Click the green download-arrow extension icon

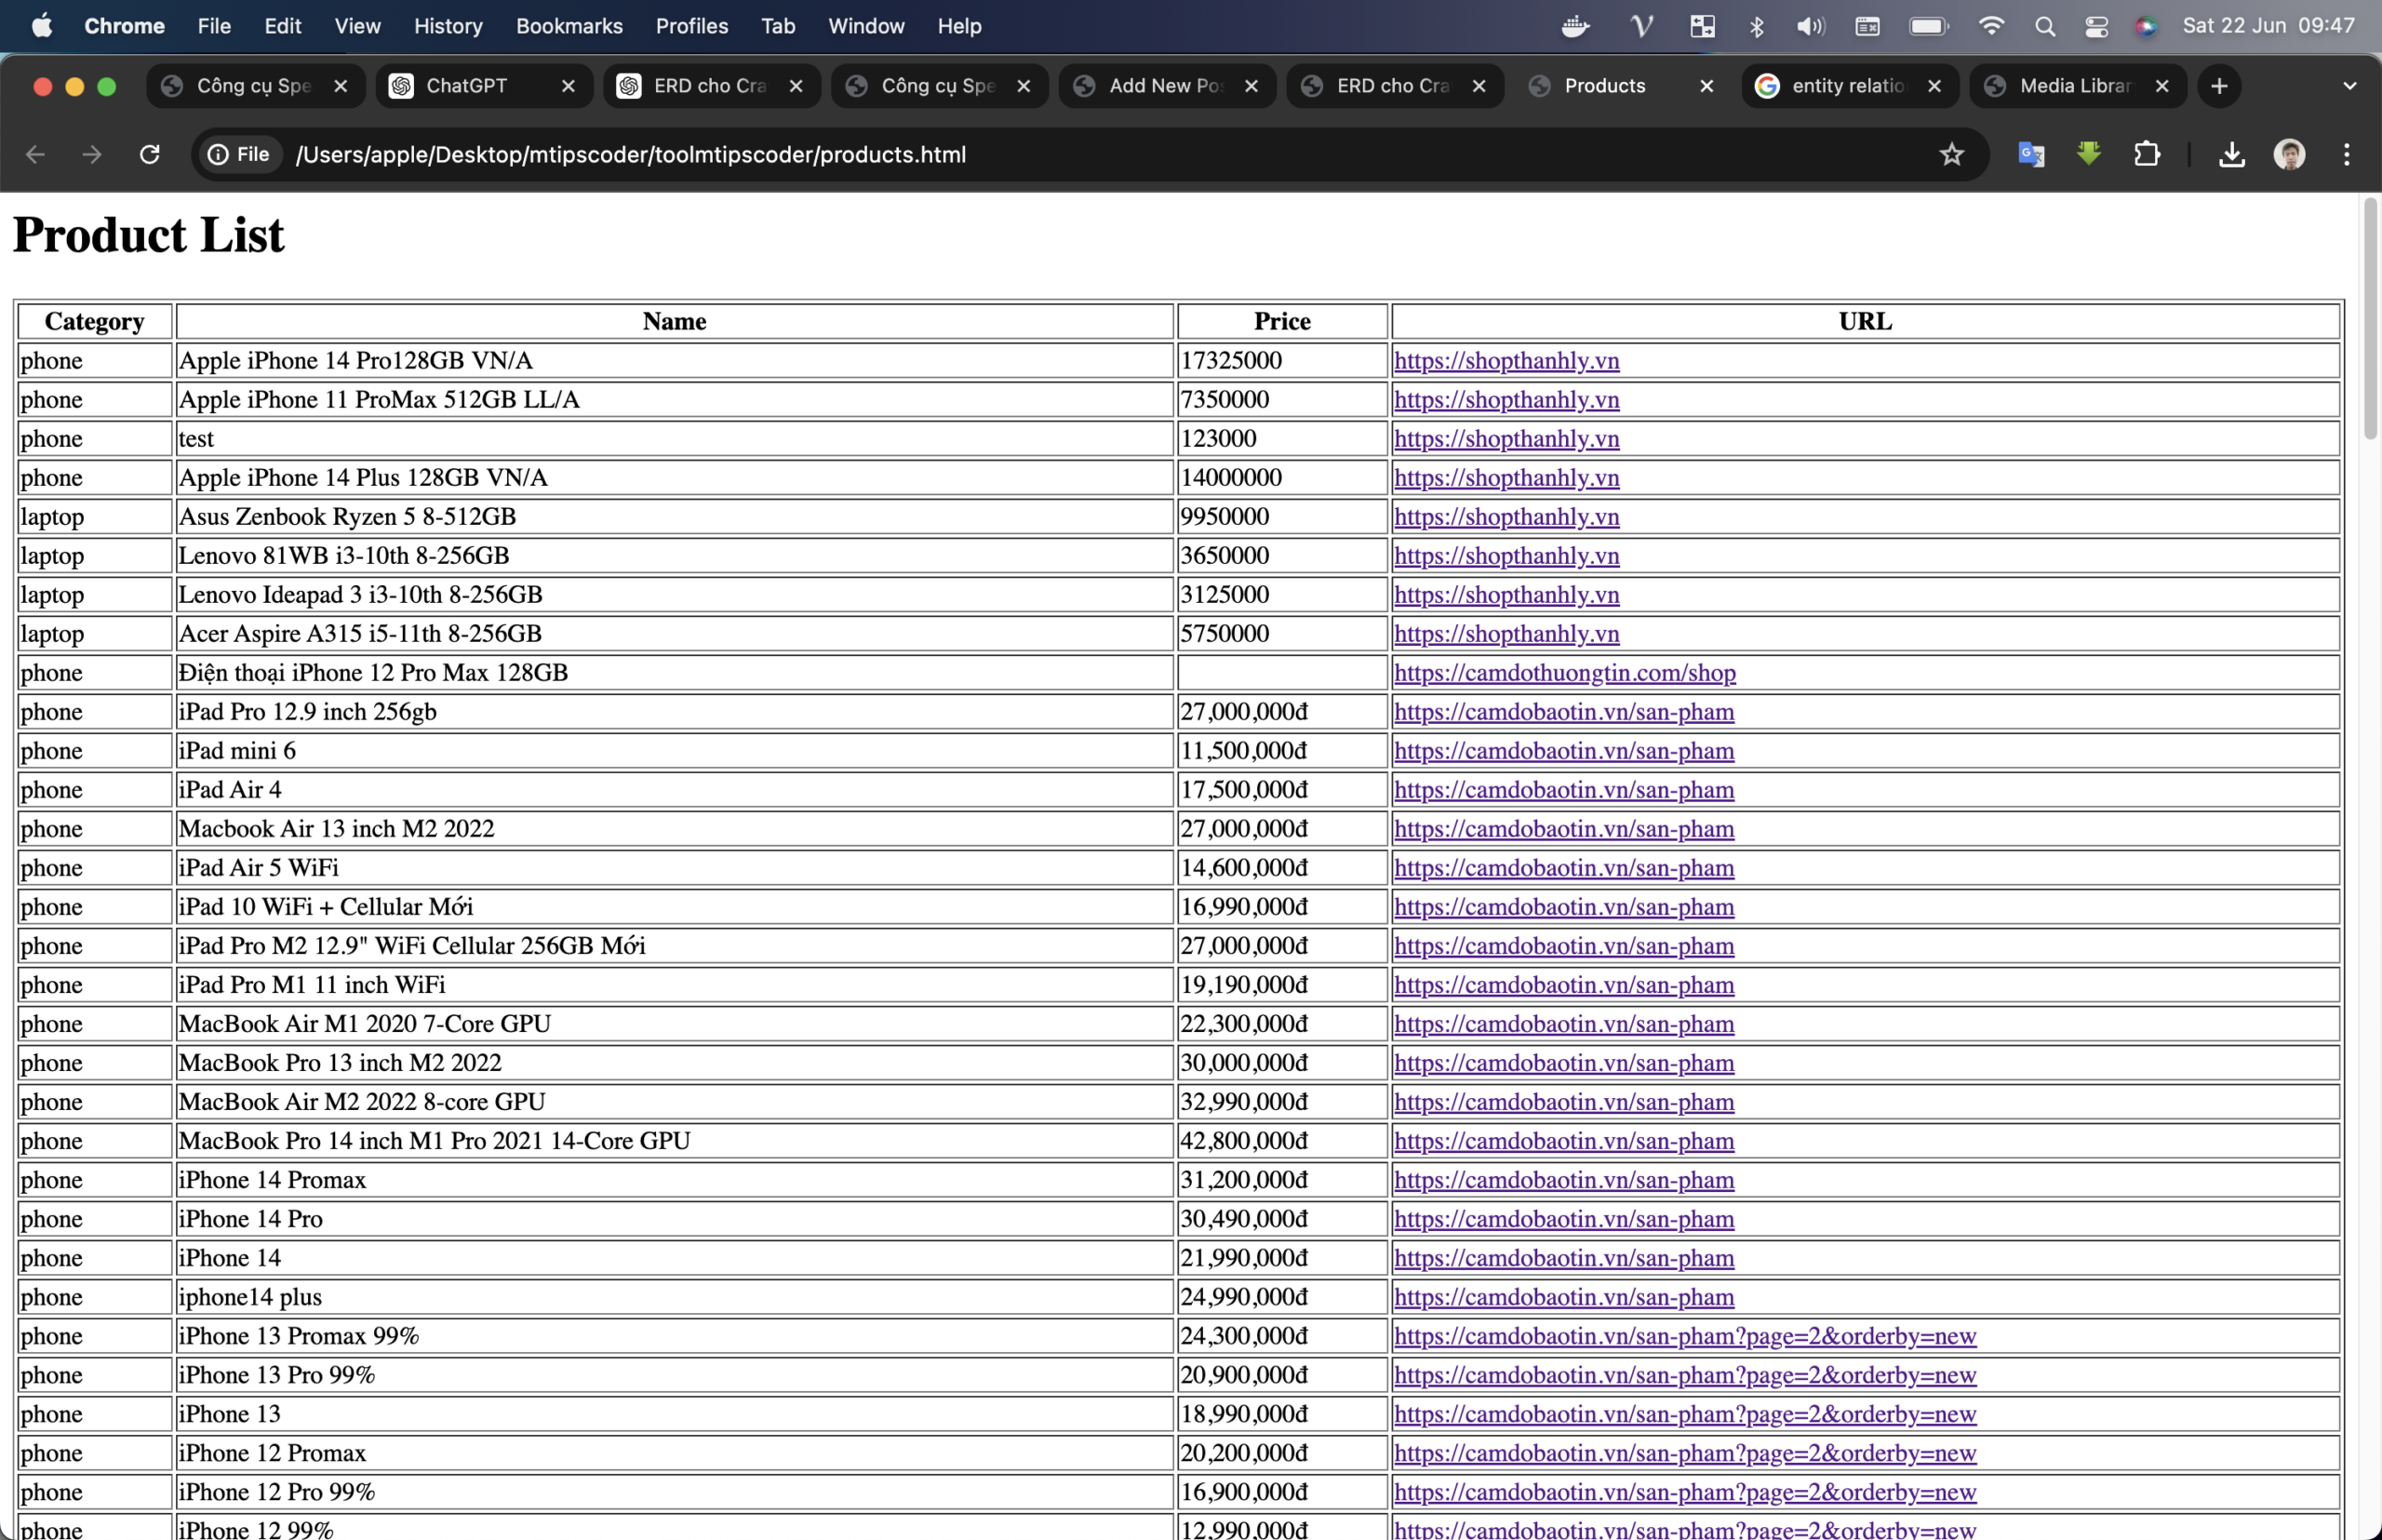click(2088, 154)
